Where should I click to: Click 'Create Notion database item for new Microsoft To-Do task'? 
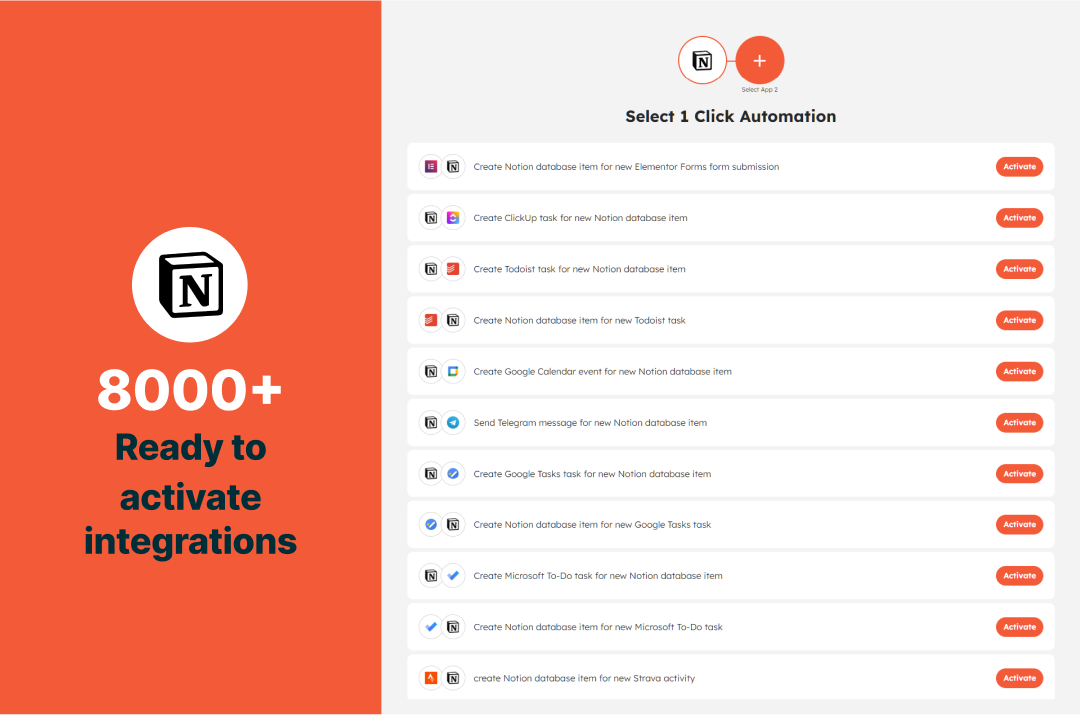pyautogui.click(x=598, y=627)
